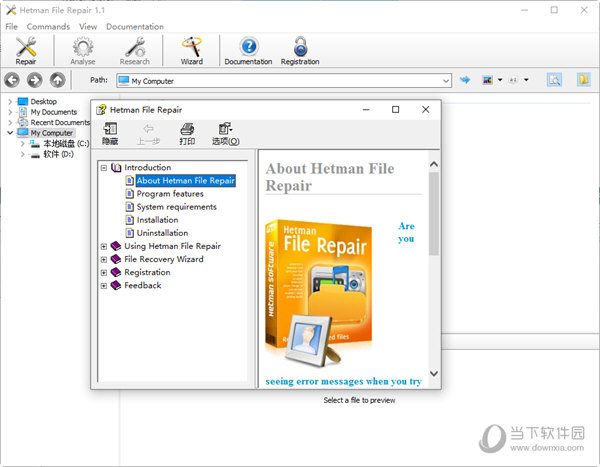The height and width of the screenshot is (467, 600).
Task: Expand the Feedback help section
Action: click(104, 286)
